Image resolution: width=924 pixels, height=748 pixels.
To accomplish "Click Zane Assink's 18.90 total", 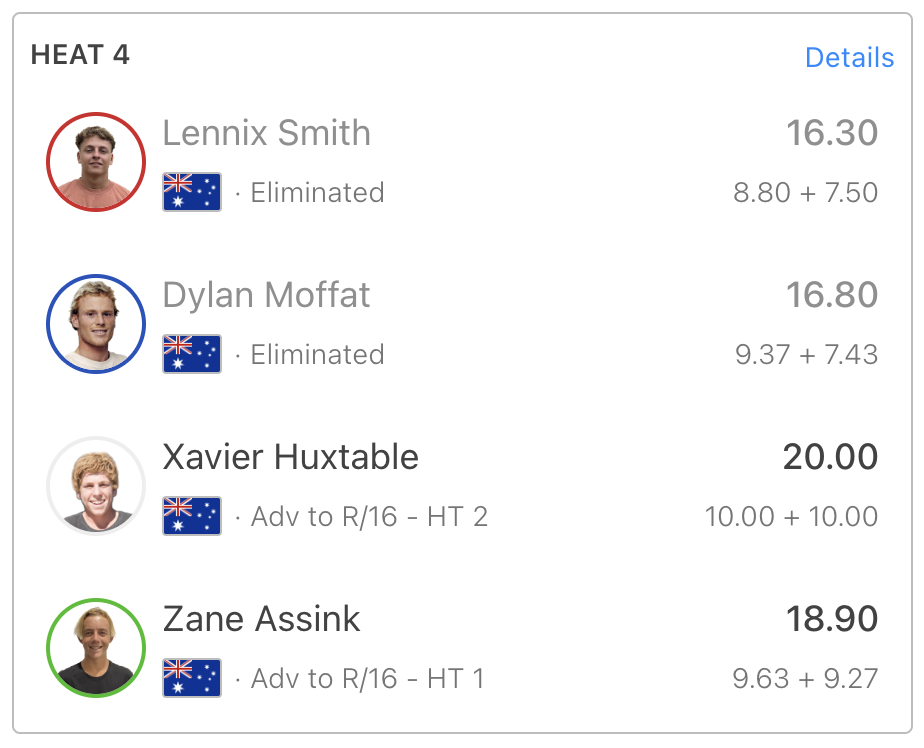I will 832,619.
